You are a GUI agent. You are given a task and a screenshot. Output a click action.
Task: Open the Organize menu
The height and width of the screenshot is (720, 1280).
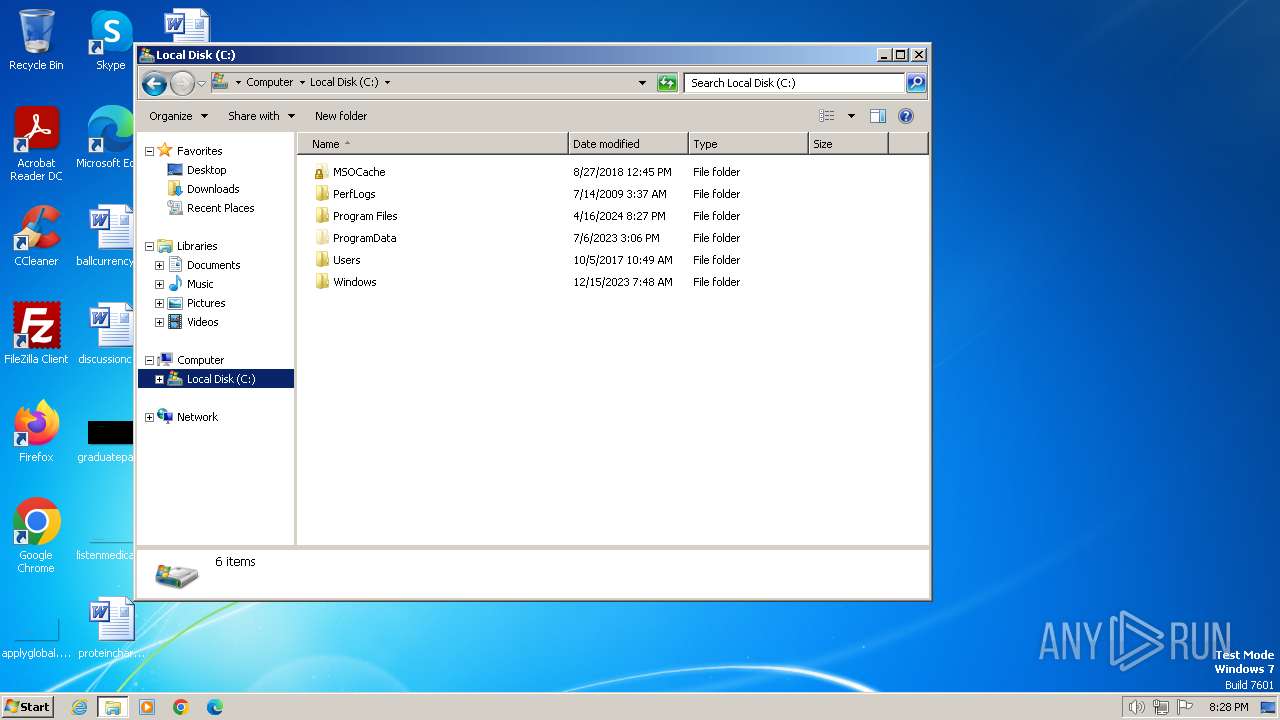pos(178,116)
